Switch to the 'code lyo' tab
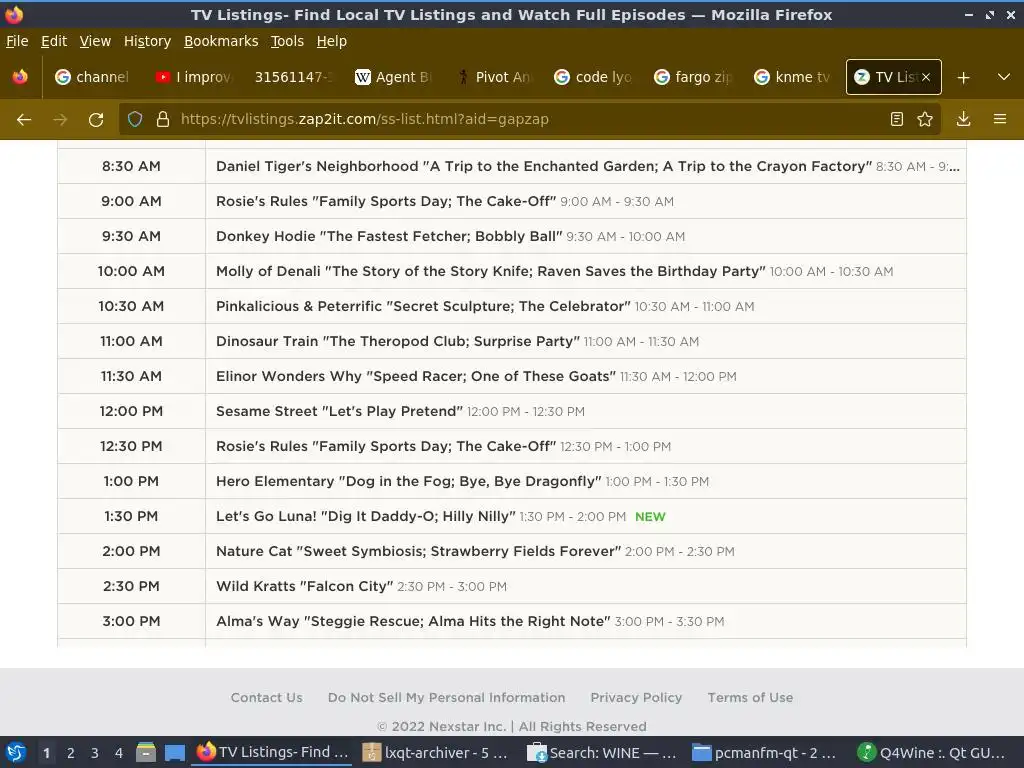 593,77
